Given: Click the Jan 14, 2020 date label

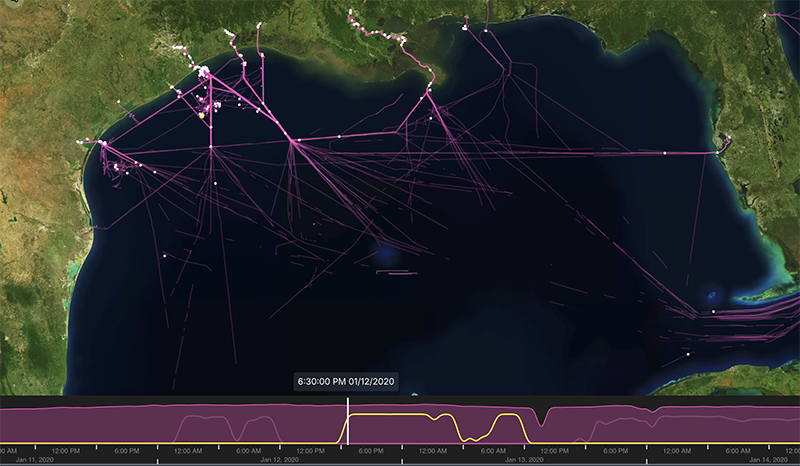Looking at the screenshot, I should click(x=768, y=460).
